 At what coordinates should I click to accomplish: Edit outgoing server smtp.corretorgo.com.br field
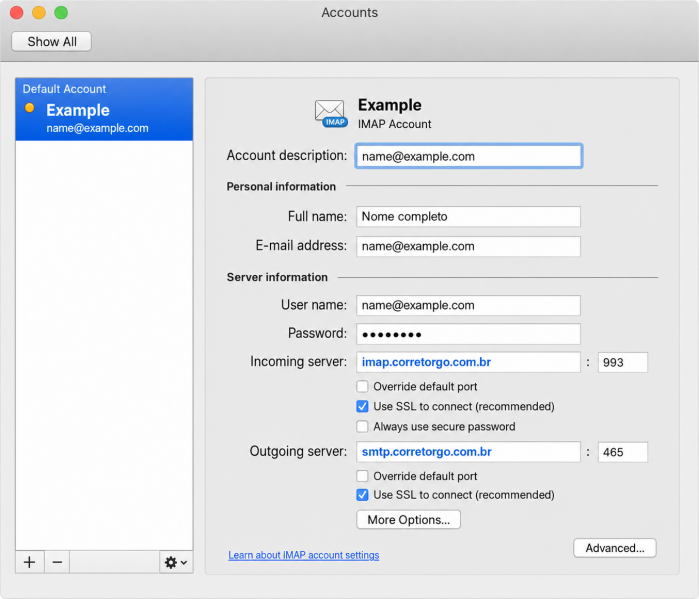468,452
